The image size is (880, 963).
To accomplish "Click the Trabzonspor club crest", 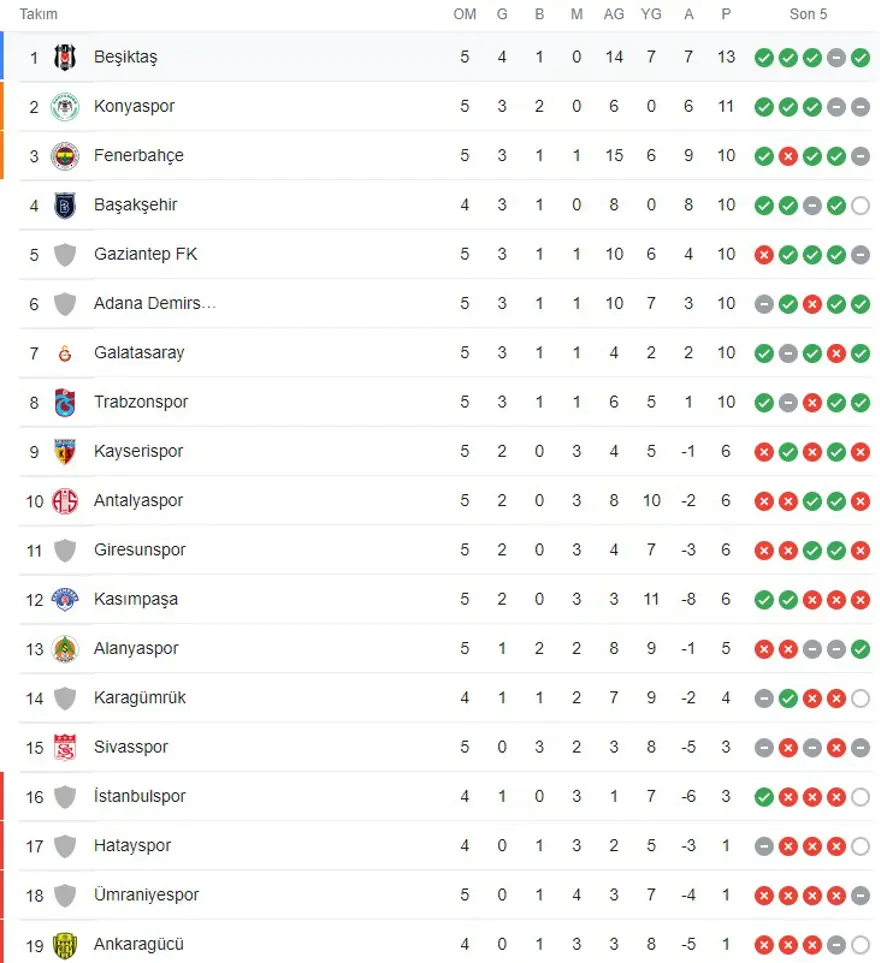I will point(65,402).
